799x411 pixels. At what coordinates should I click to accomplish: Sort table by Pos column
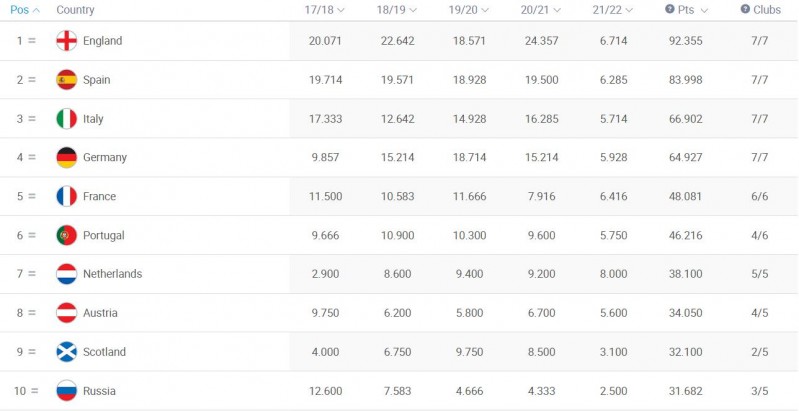click(25, 10)
